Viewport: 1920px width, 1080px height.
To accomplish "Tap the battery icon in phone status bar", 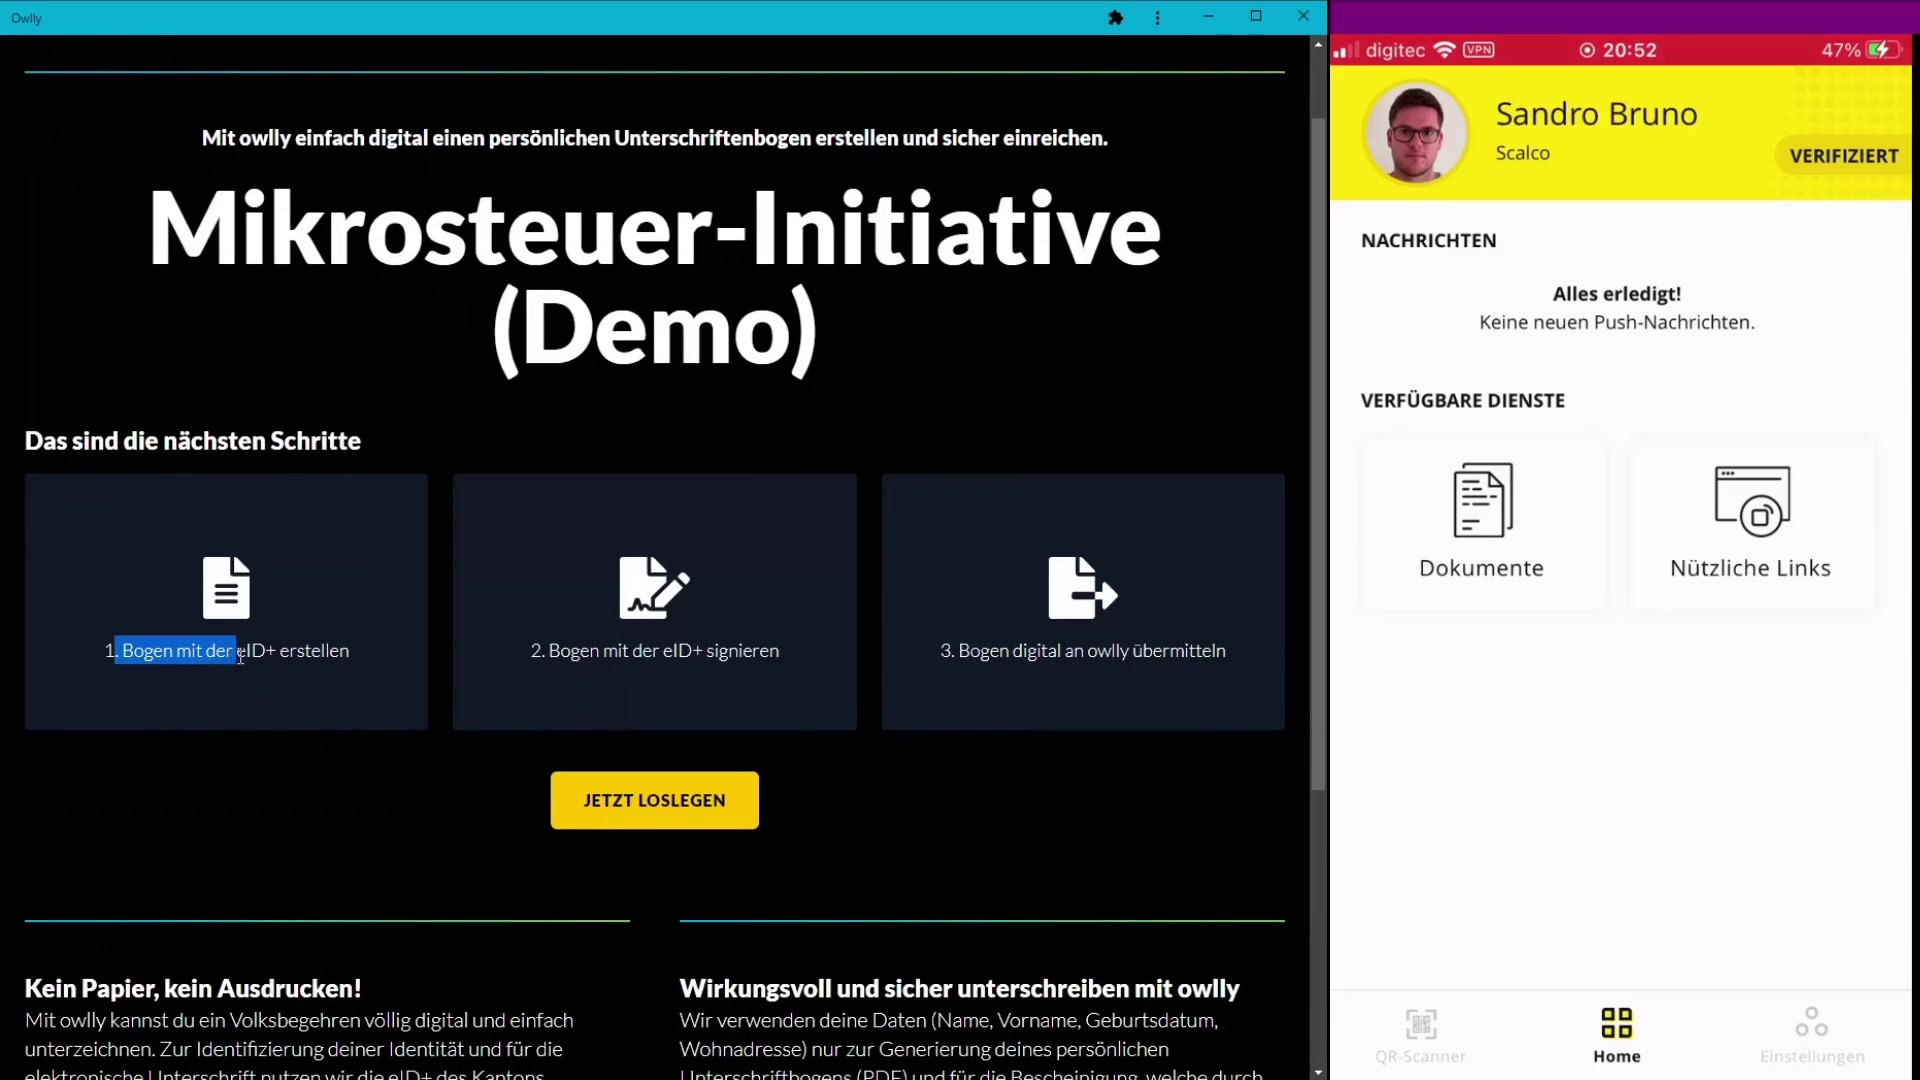I will pos(1884,50).
